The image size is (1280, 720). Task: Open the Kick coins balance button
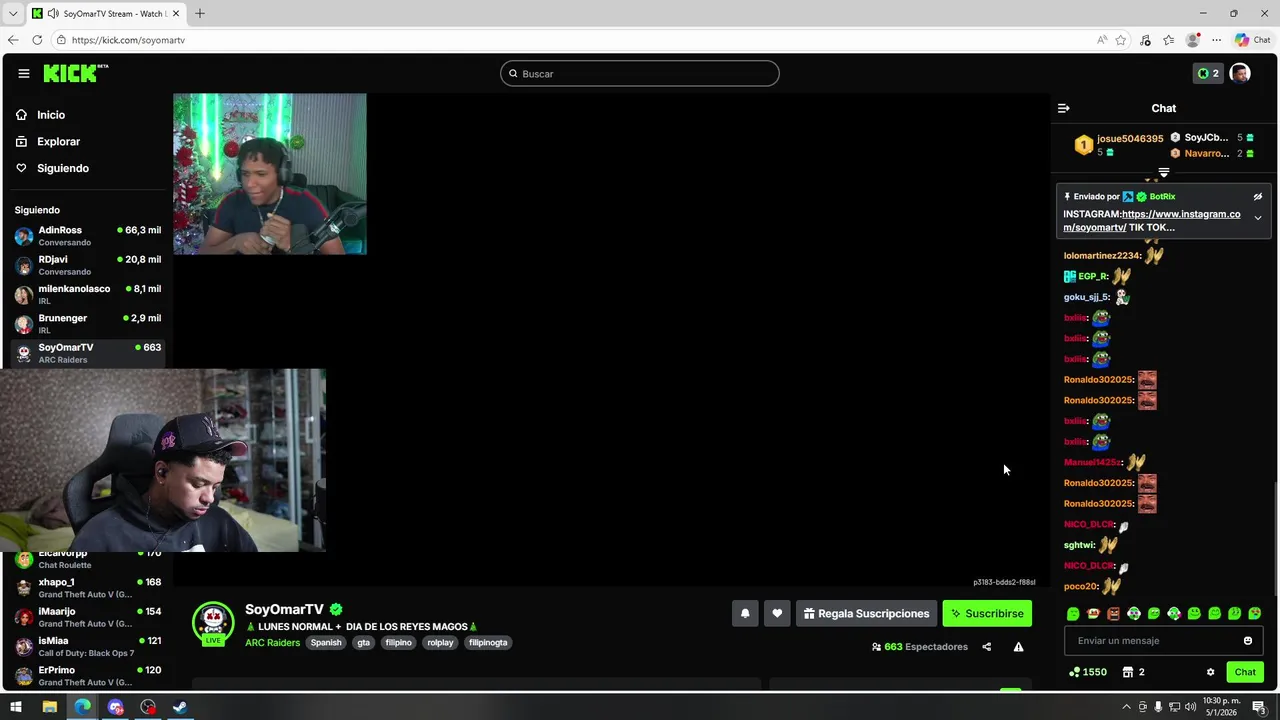click(1208, 73)
